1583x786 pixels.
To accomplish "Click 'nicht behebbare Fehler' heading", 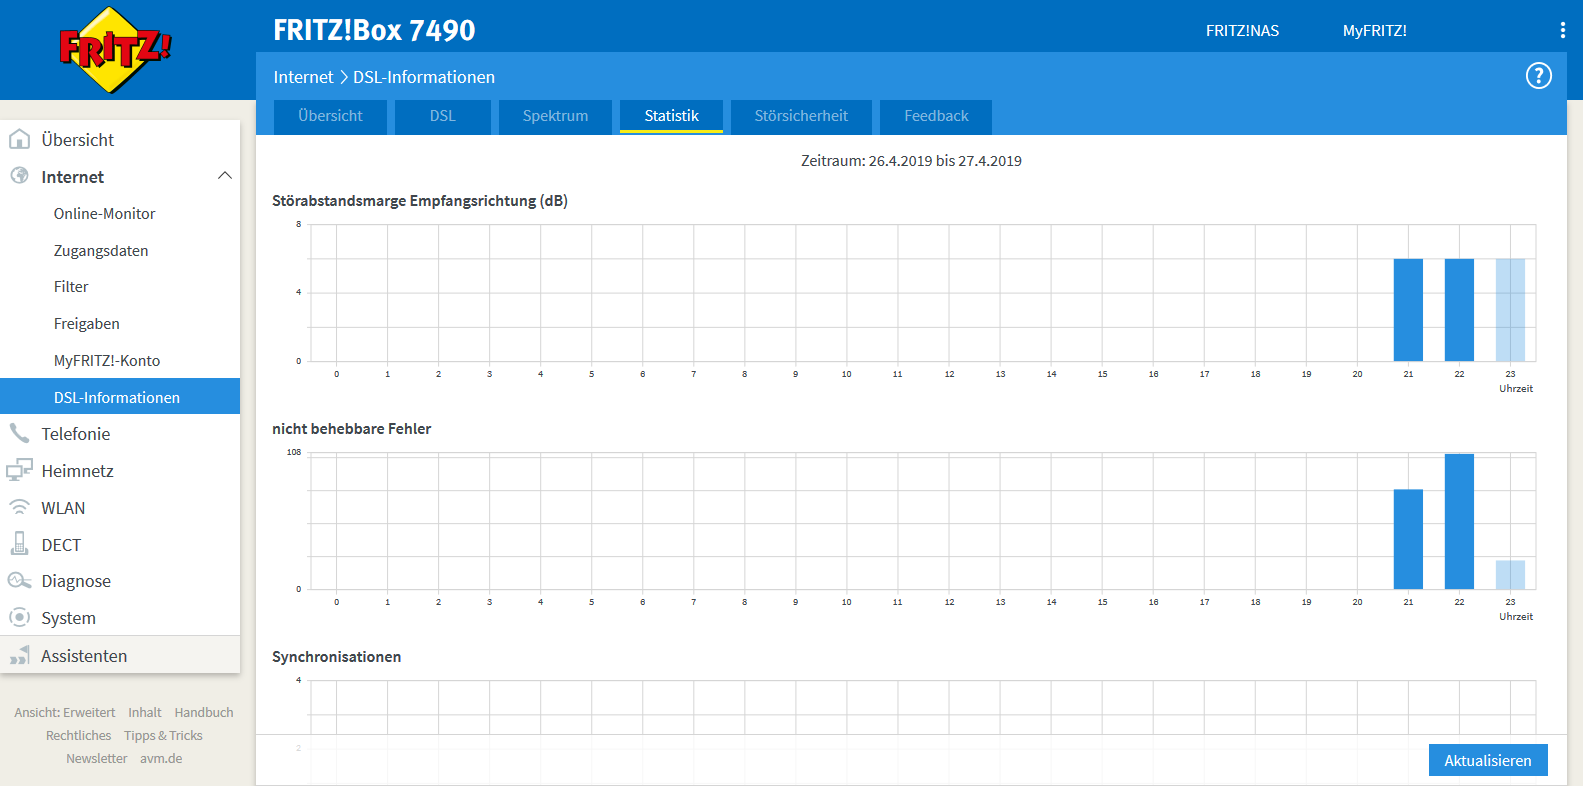I will point(351,428).
